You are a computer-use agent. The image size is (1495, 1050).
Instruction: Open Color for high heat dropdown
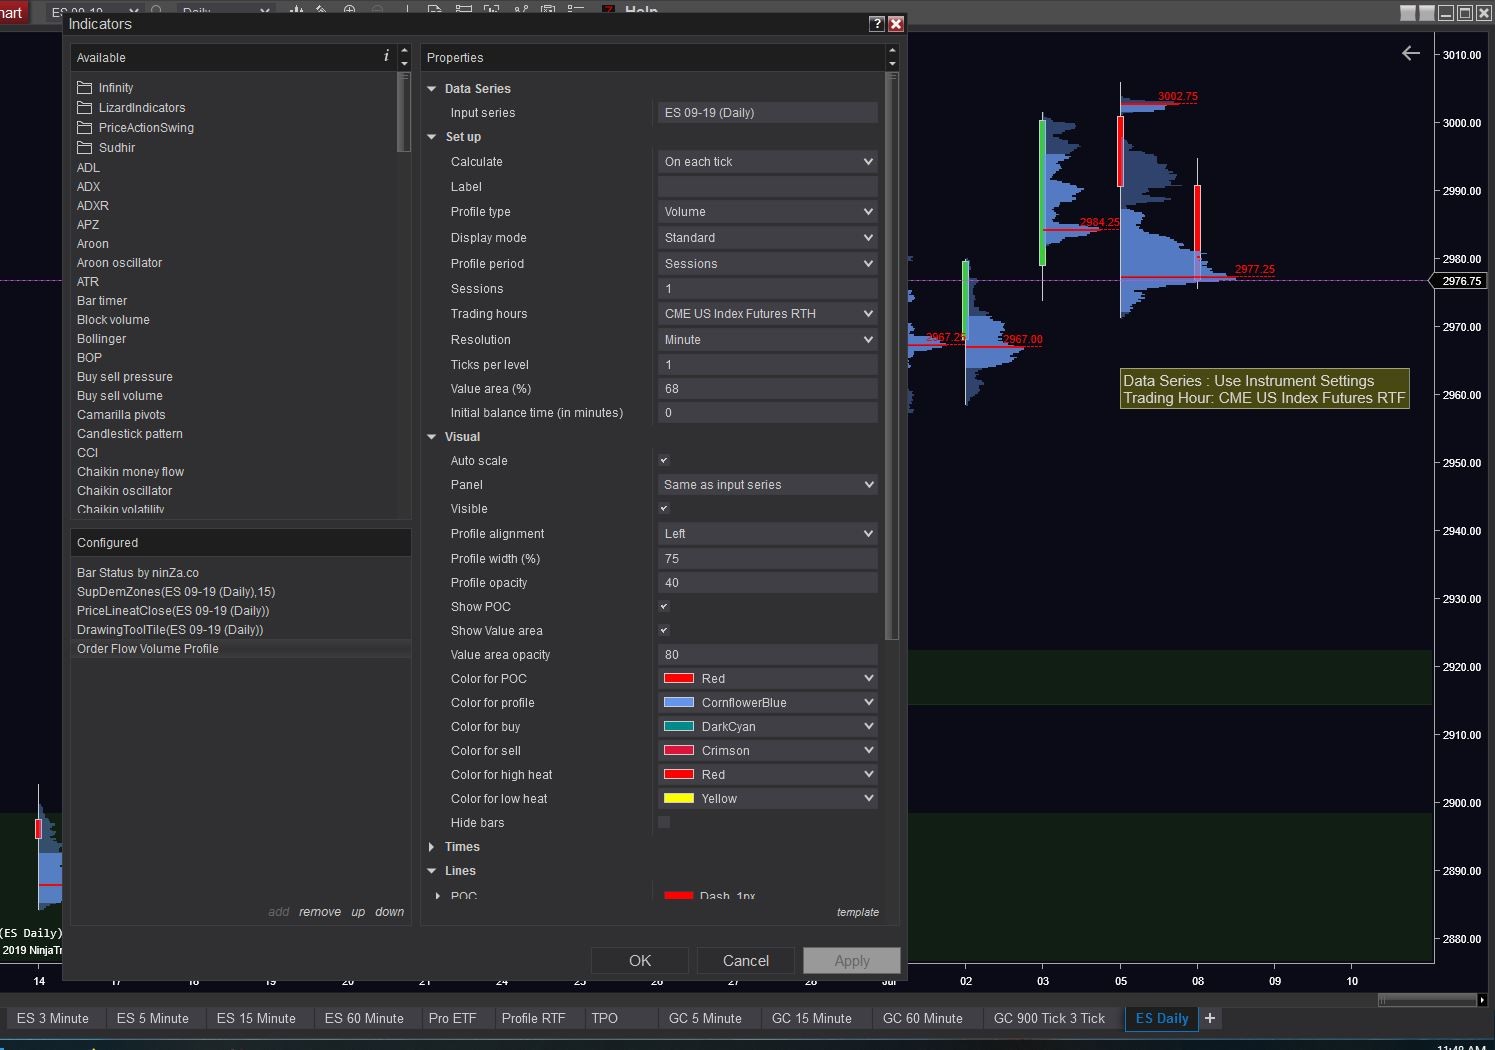point(768,775)
